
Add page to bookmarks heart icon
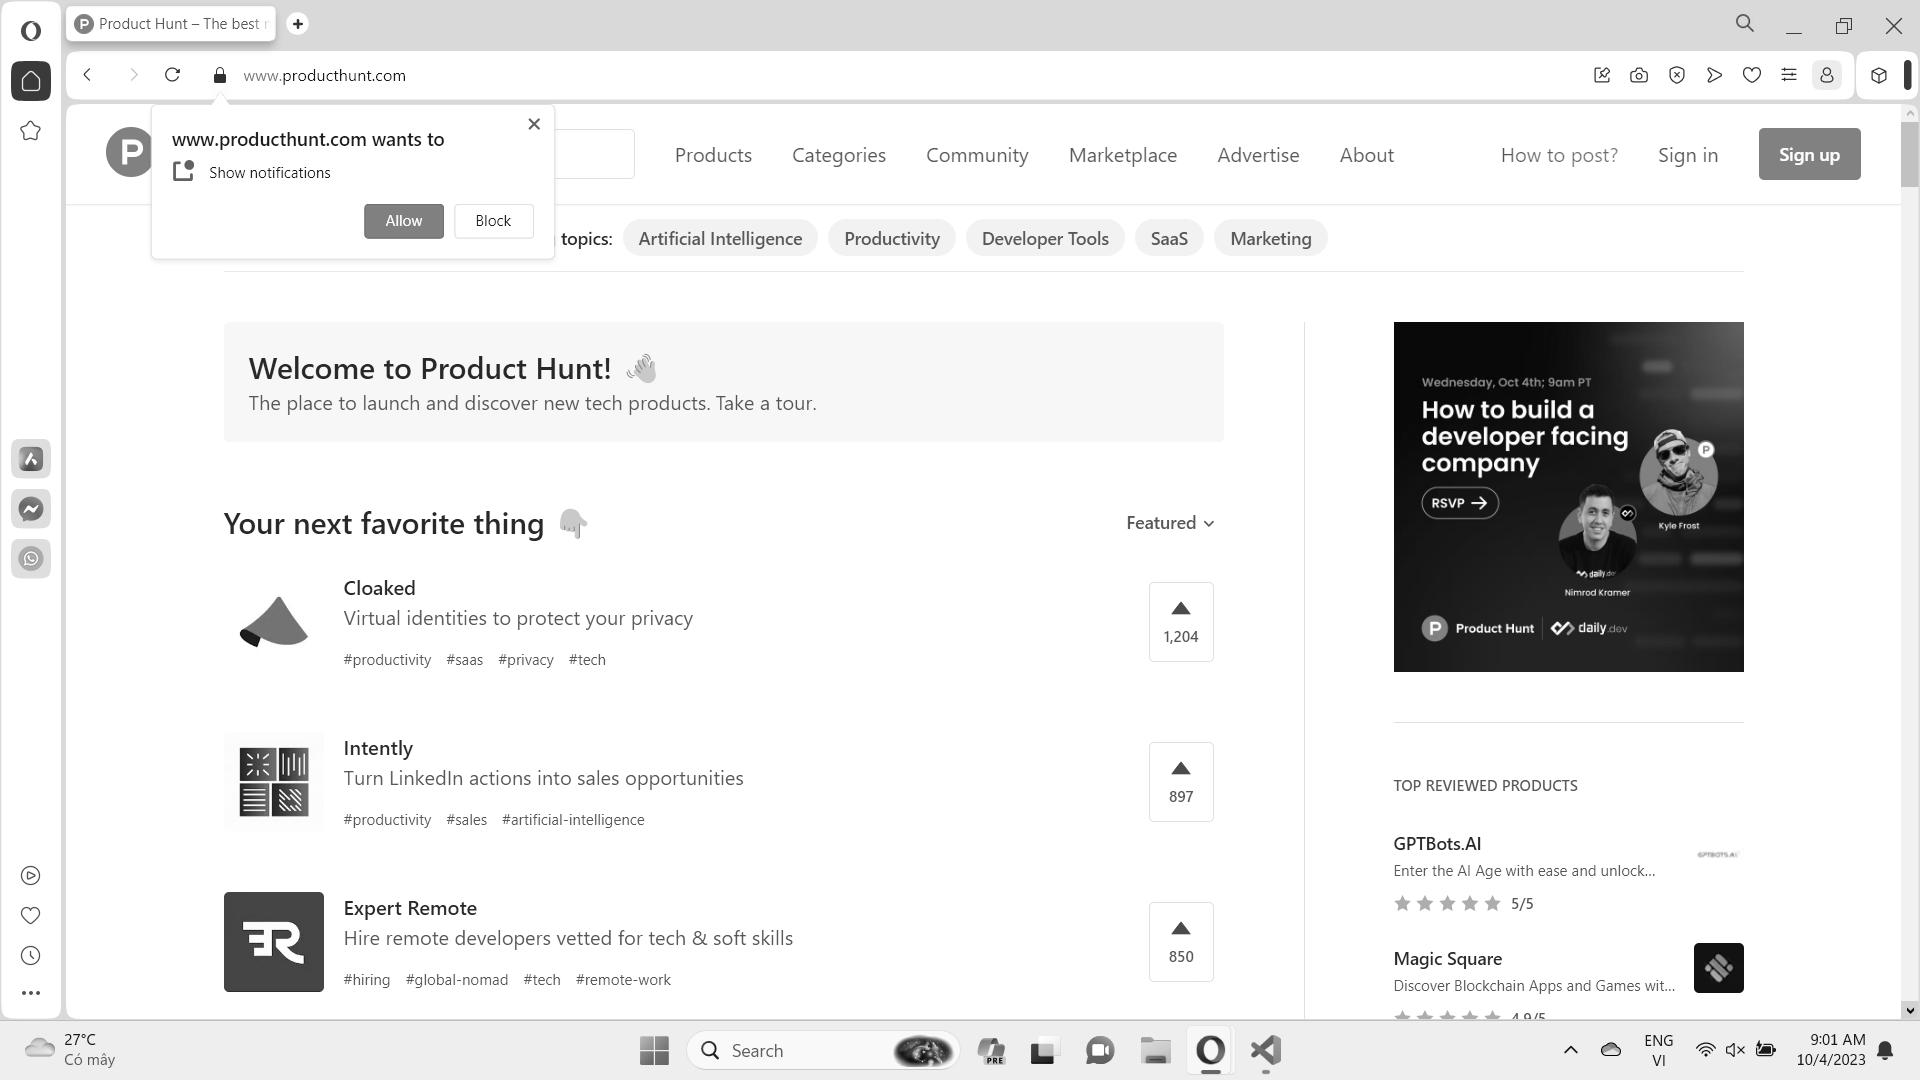coord(1752,75)
